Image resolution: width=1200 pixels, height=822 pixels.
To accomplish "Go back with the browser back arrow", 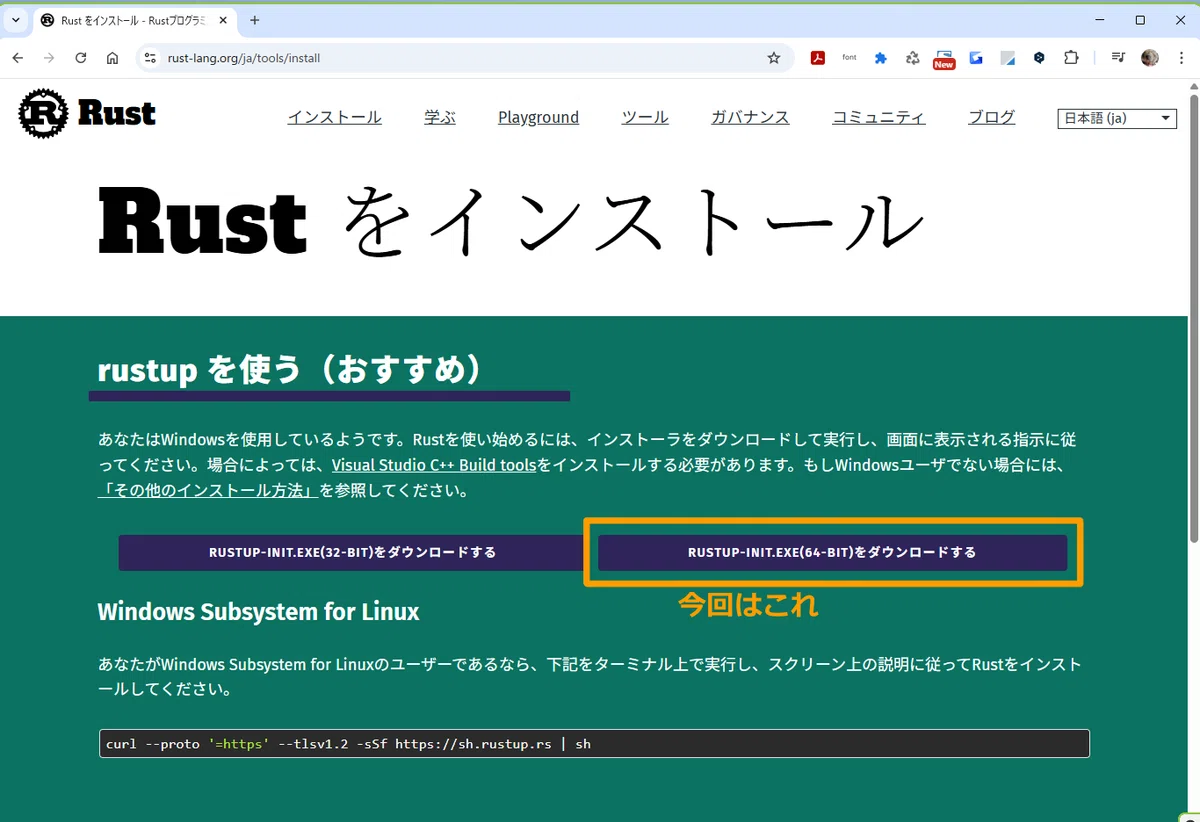I will [18, 58].
